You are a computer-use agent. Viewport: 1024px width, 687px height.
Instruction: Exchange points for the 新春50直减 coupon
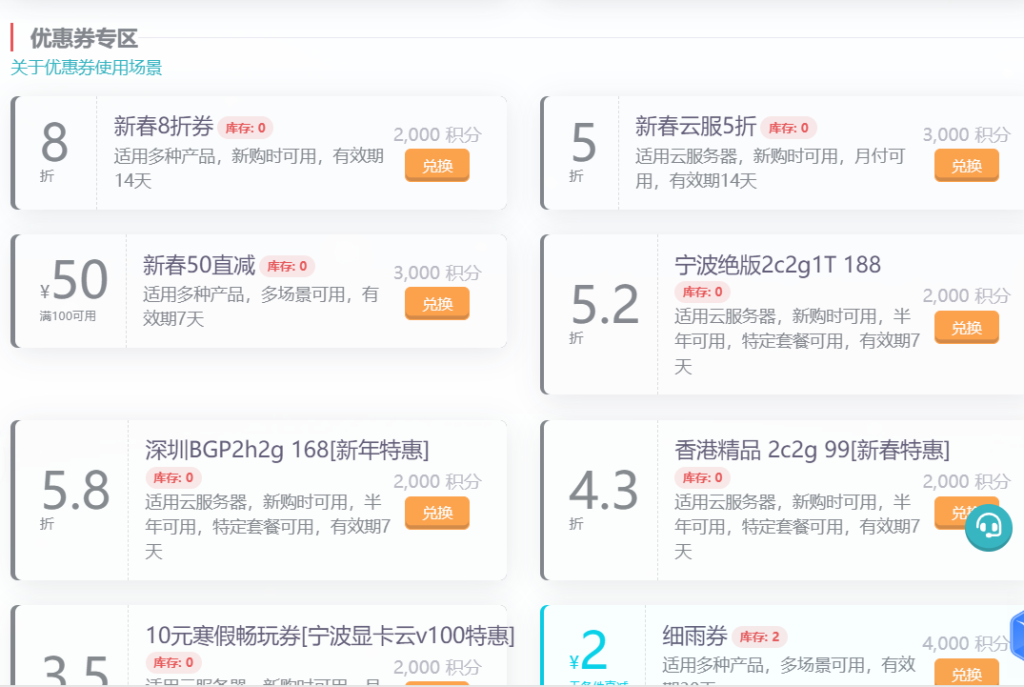pyautogui.click(x=437, y=303)
